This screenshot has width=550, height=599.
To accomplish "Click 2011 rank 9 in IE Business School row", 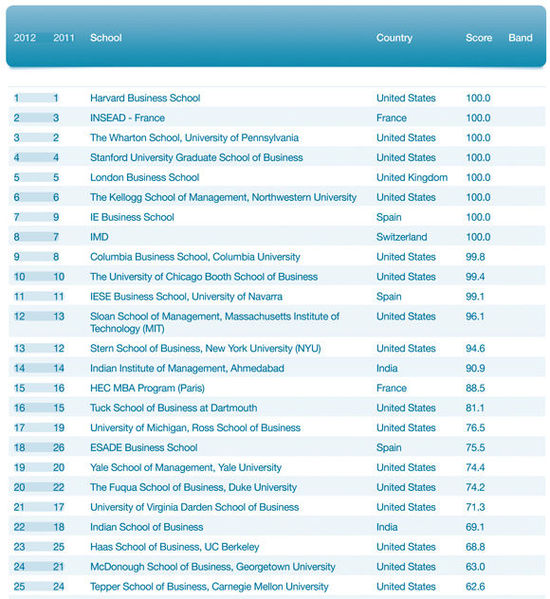I will point(56,217).
